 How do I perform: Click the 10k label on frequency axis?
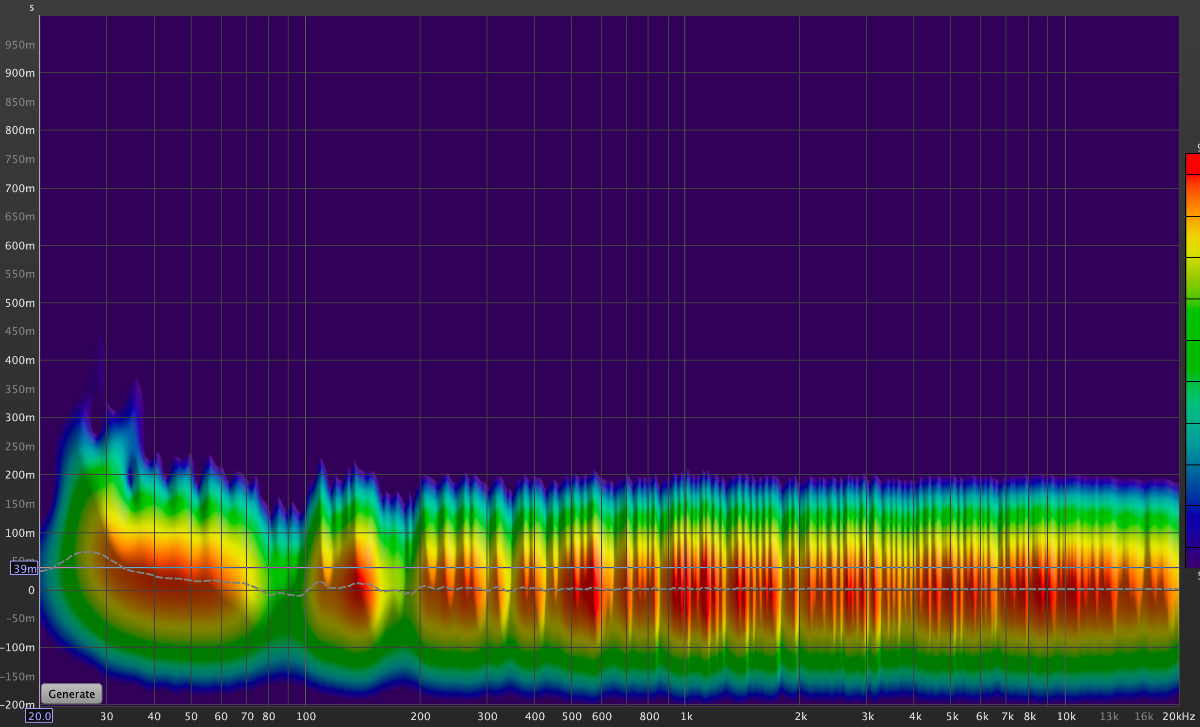[1067, 716]
